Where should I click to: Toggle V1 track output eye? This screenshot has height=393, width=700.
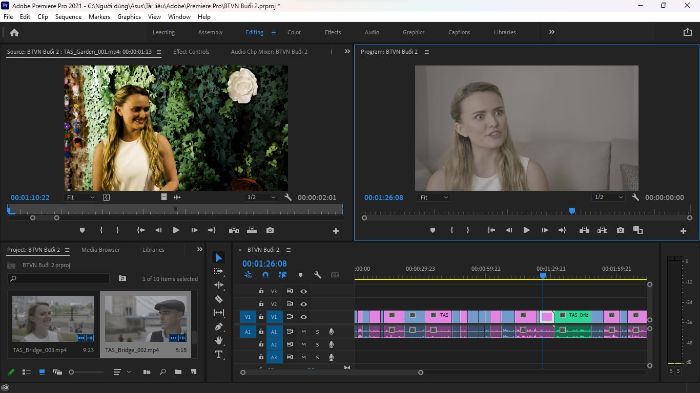304,317
